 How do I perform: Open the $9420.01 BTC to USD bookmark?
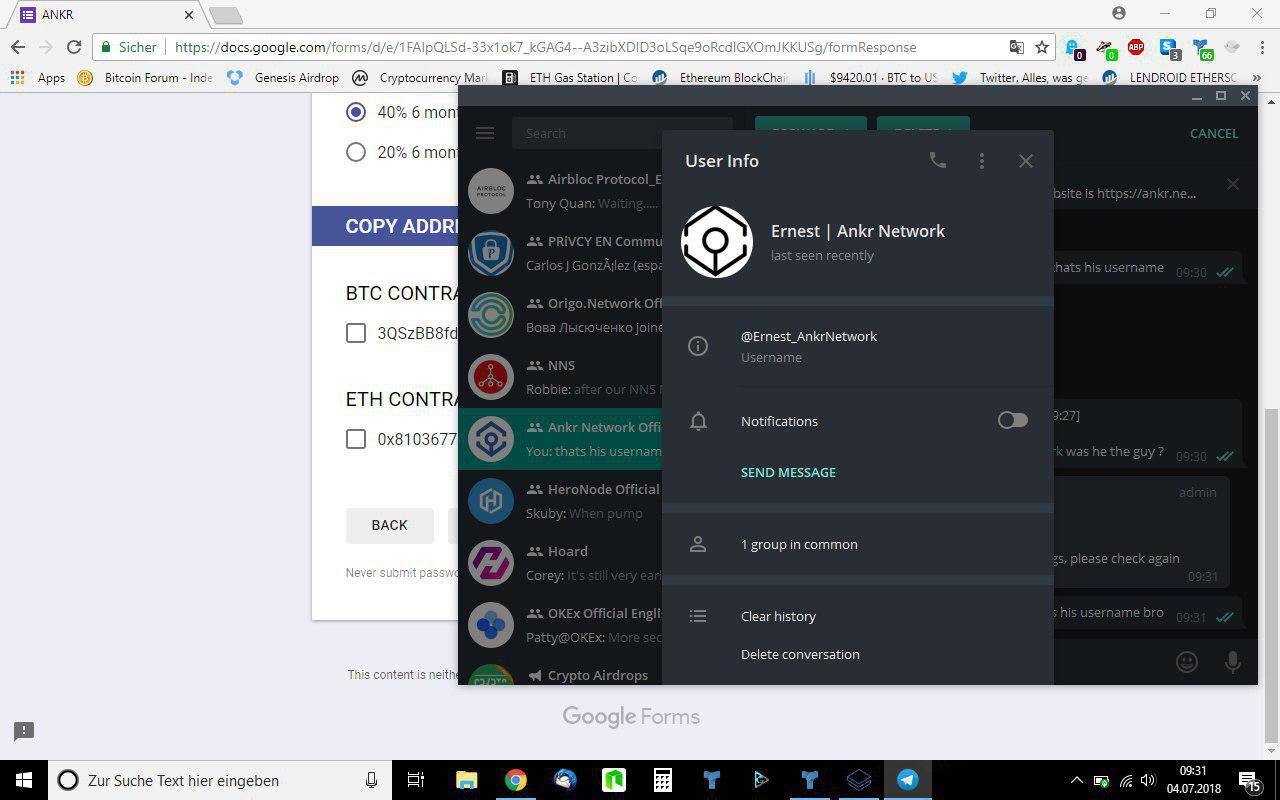871,77
